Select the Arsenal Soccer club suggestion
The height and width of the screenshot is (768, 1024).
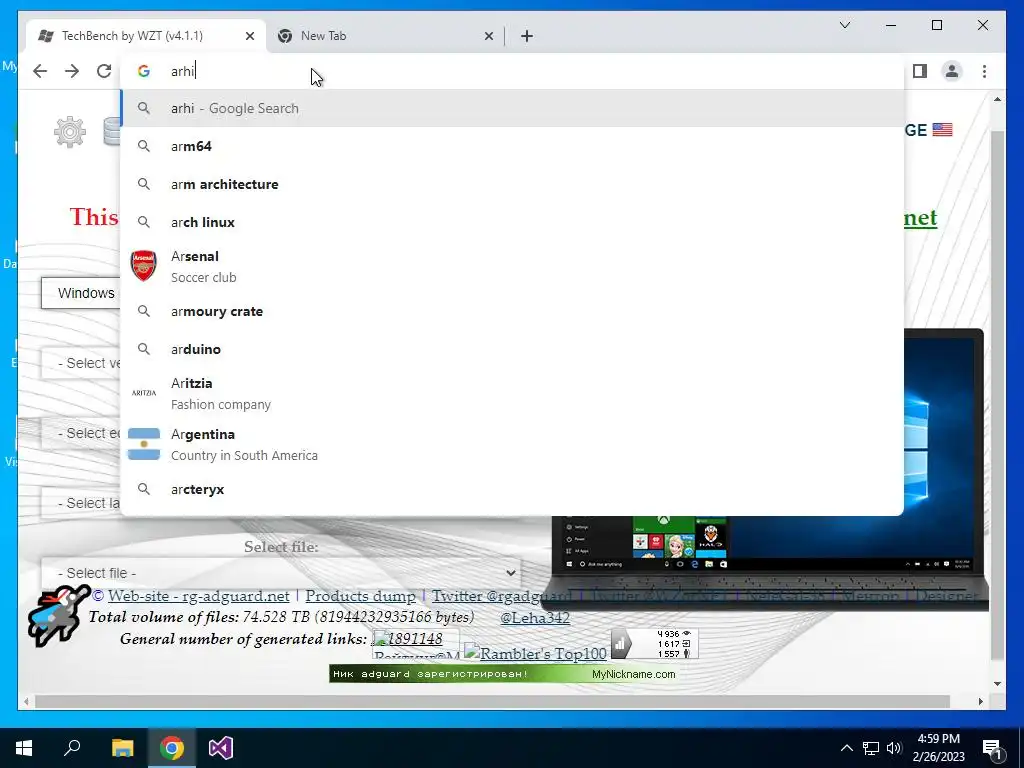point(513,266)
